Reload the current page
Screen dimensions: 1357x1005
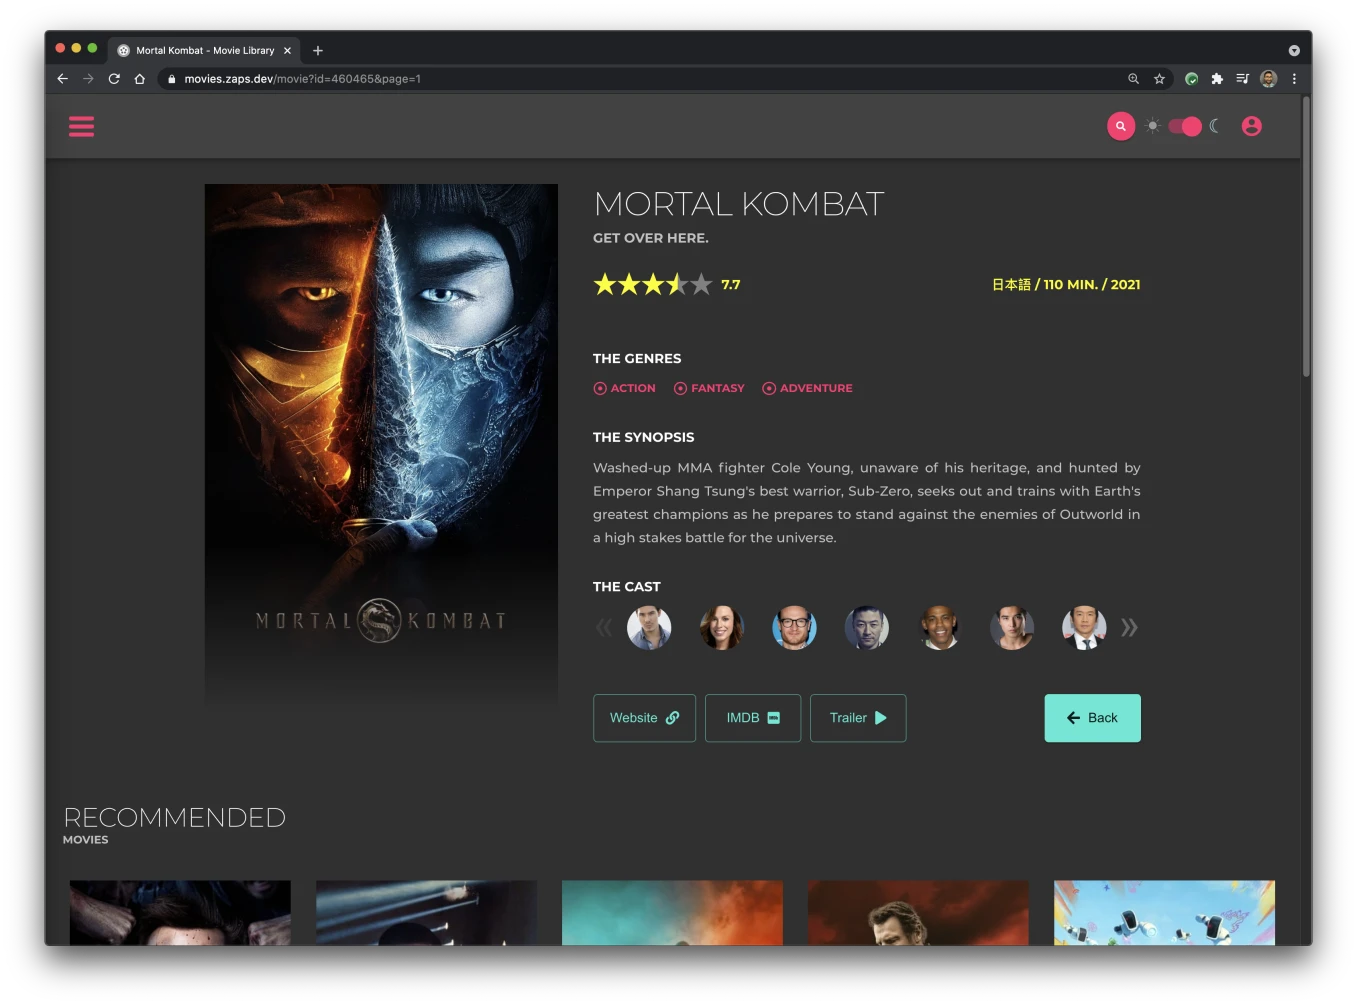[x=114, y=79]
